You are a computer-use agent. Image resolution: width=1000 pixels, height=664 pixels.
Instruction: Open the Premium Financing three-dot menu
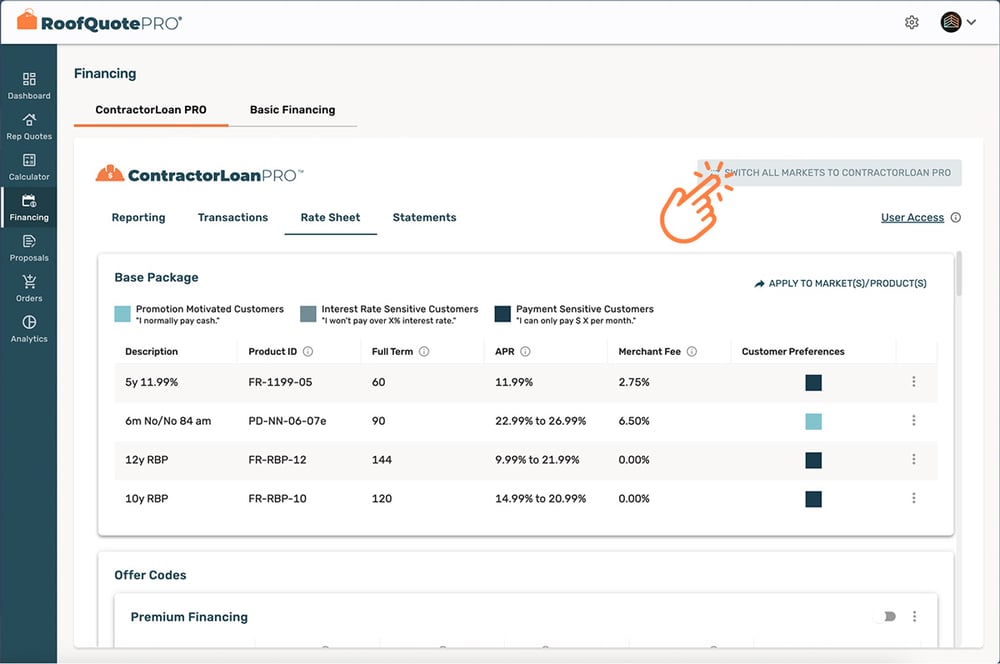tap(915, 616)
